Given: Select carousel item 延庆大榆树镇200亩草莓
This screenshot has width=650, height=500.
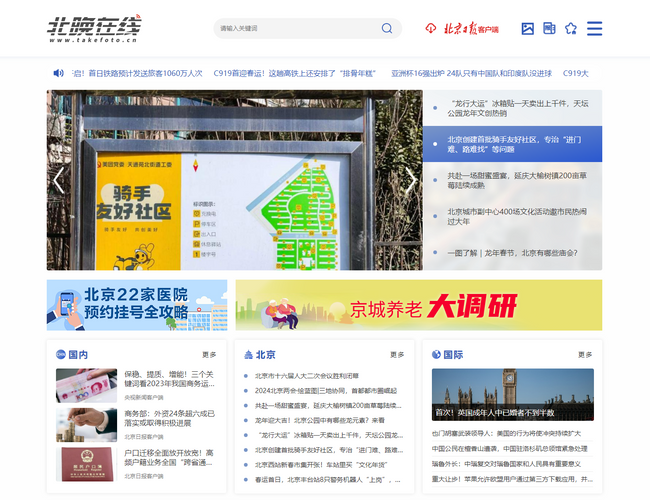Looking at the screenshot, I should (x=512, y=180).
